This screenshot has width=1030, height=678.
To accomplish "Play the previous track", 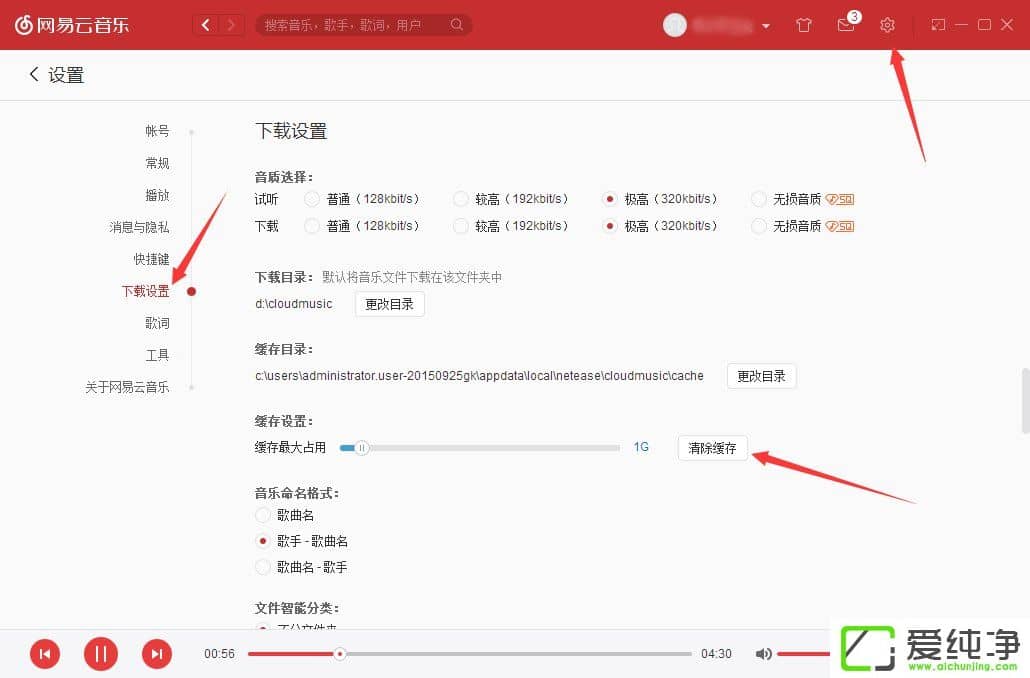I will [x=44, y=653].
